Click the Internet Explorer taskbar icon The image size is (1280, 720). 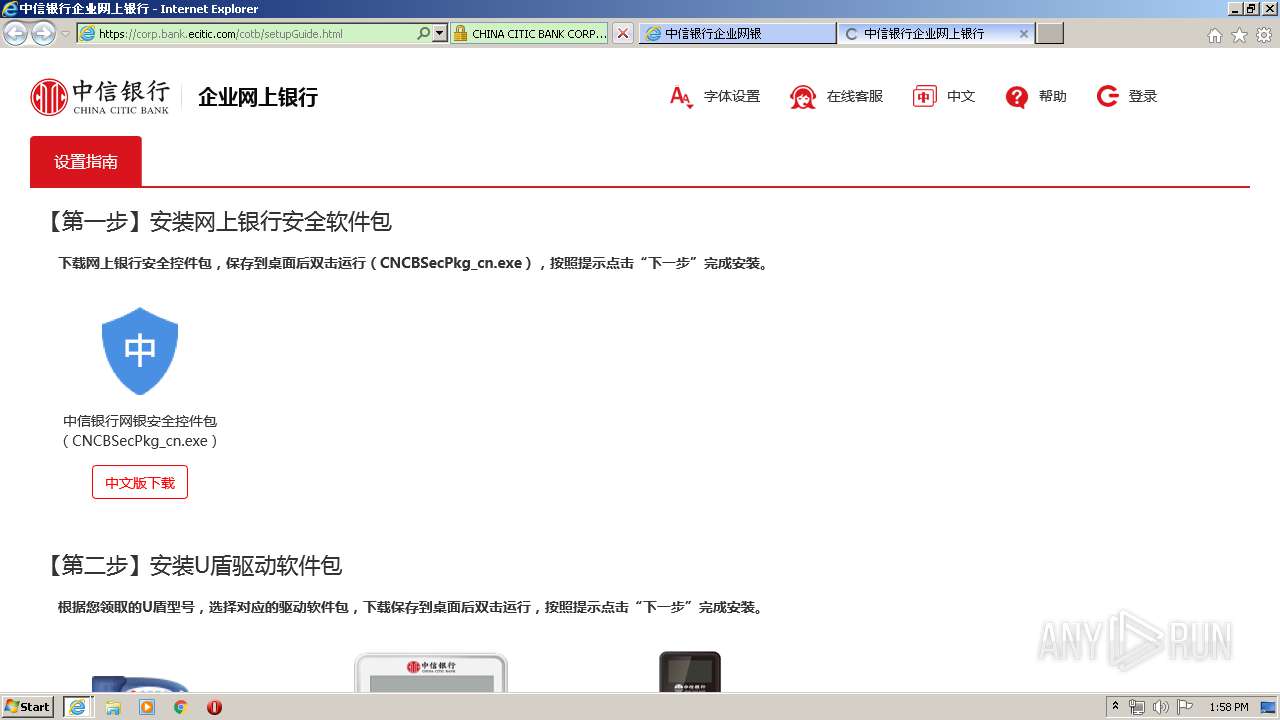pos(77,707)
